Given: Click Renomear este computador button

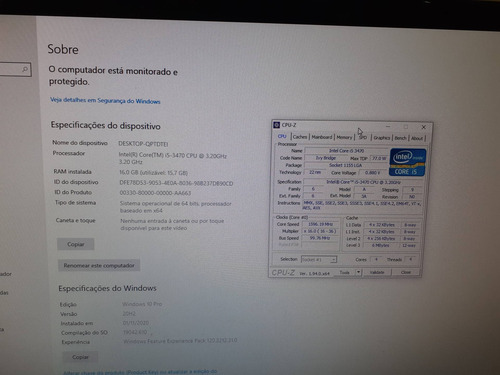Looking at the screenshot, I should pyautogui.click(x=99, y=266).
